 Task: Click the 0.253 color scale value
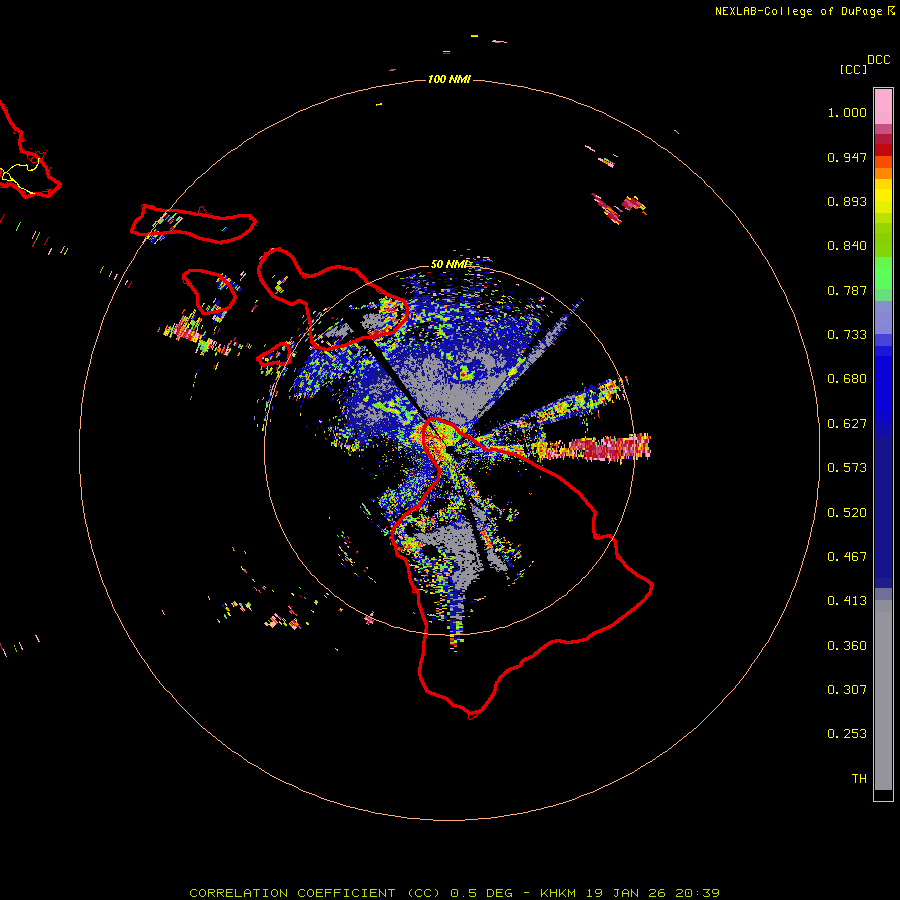[x=847, y=734]
